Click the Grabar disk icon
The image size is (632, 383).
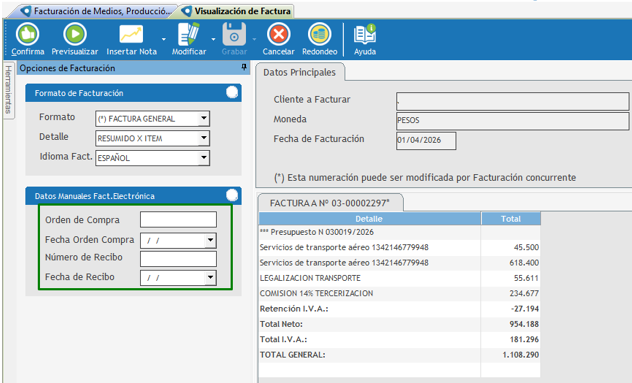point(234,34)
